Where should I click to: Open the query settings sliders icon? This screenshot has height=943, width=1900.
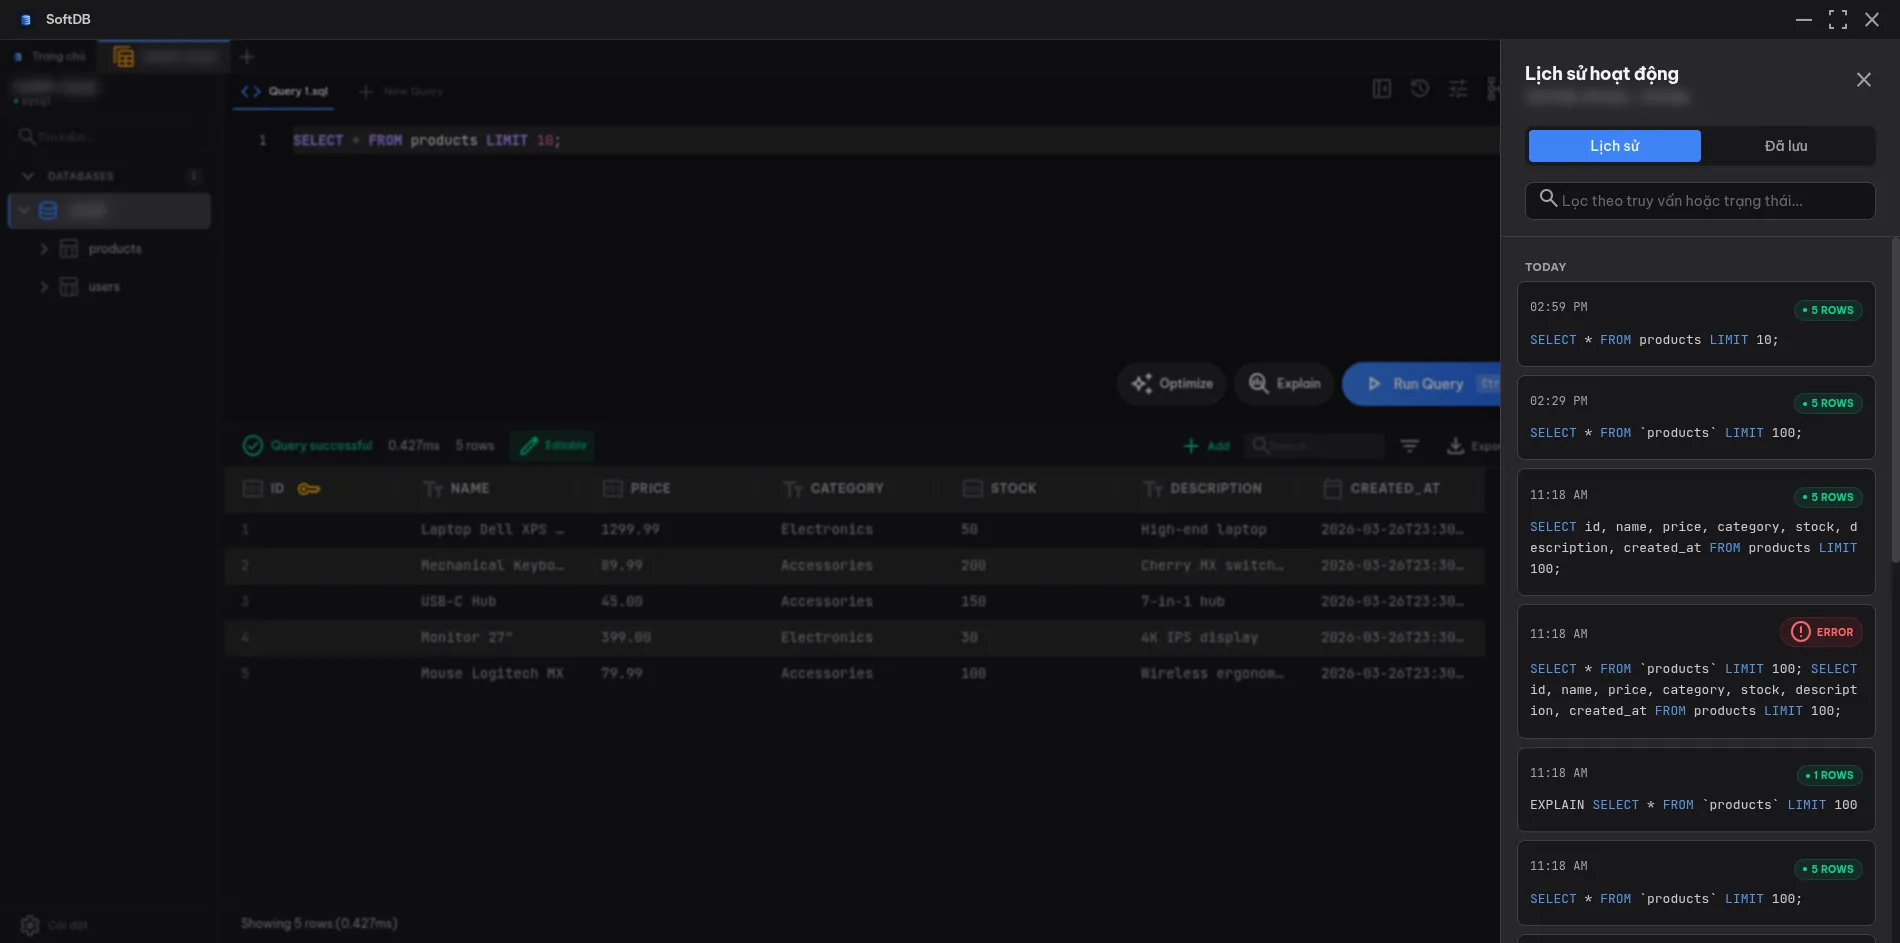[x=1458, y=89]
